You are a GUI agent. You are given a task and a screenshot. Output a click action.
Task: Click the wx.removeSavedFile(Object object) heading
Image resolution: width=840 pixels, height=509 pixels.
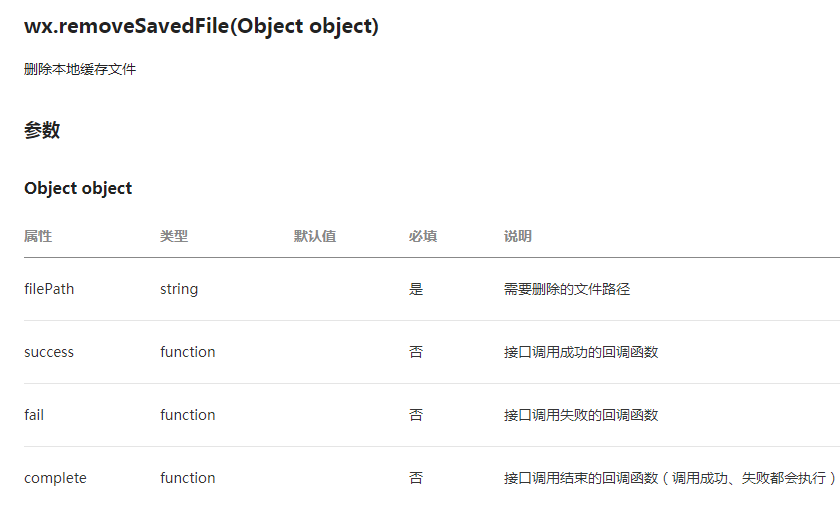[201, 26]
